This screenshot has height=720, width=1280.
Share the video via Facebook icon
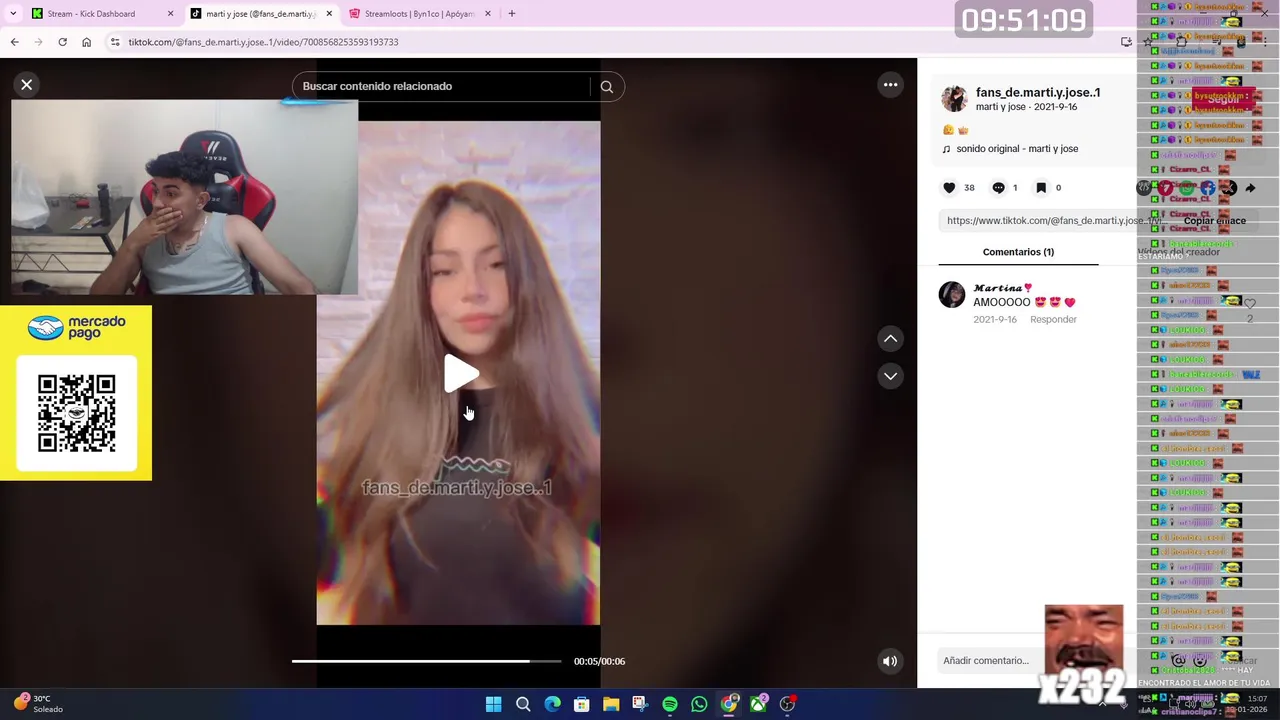[x=1207, y=188]
